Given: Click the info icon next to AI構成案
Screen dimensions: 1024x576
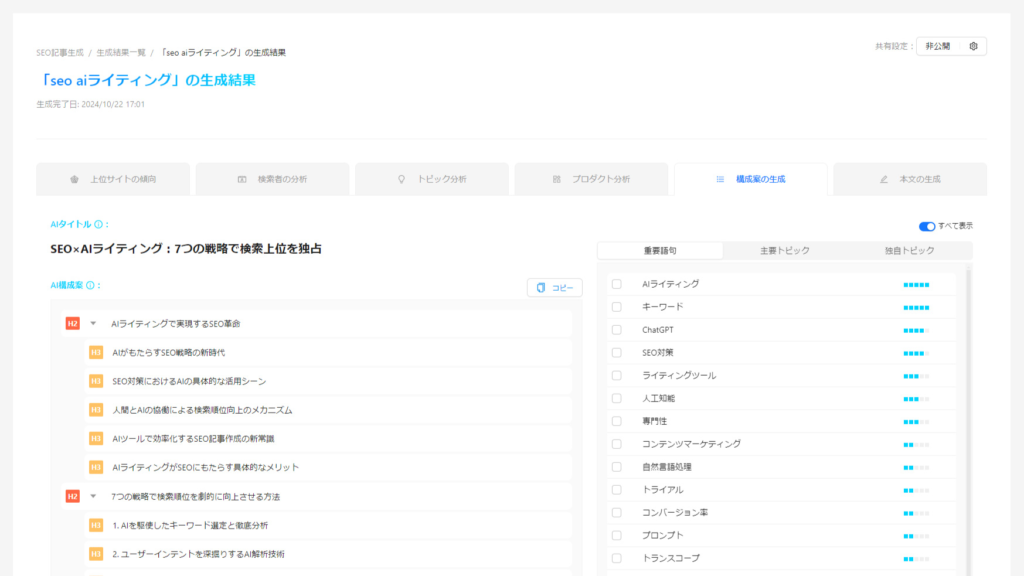Looking at the screenshot, I should click(90, 285).
